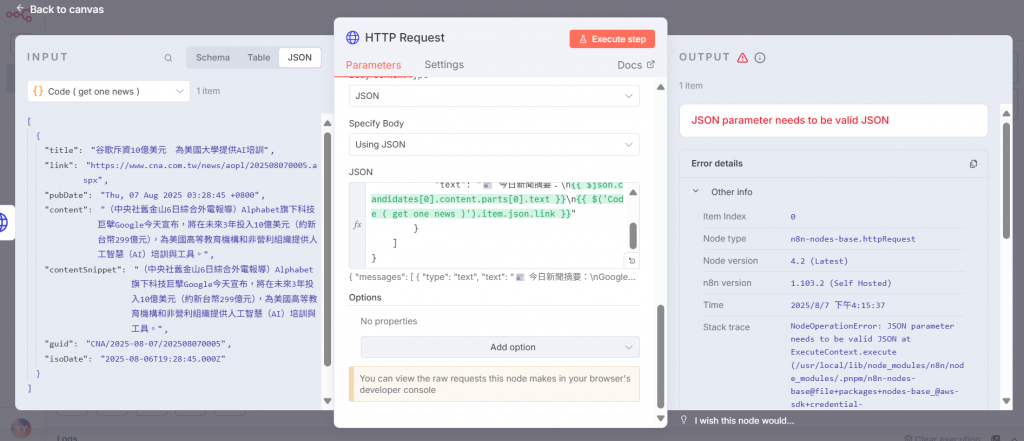
Task: Click the output error warning triangle icon
Action: click(x=742, y=57)
